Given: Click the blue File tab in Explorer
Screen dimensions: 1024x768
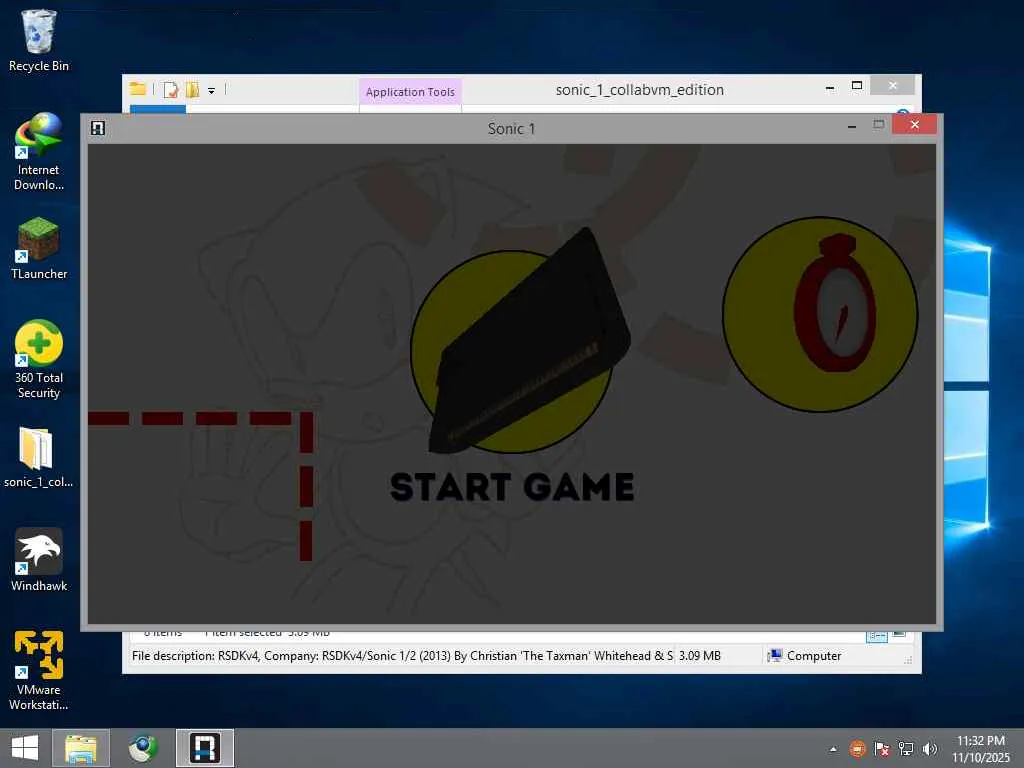Looking at the screenshot, I should (157, 109).
